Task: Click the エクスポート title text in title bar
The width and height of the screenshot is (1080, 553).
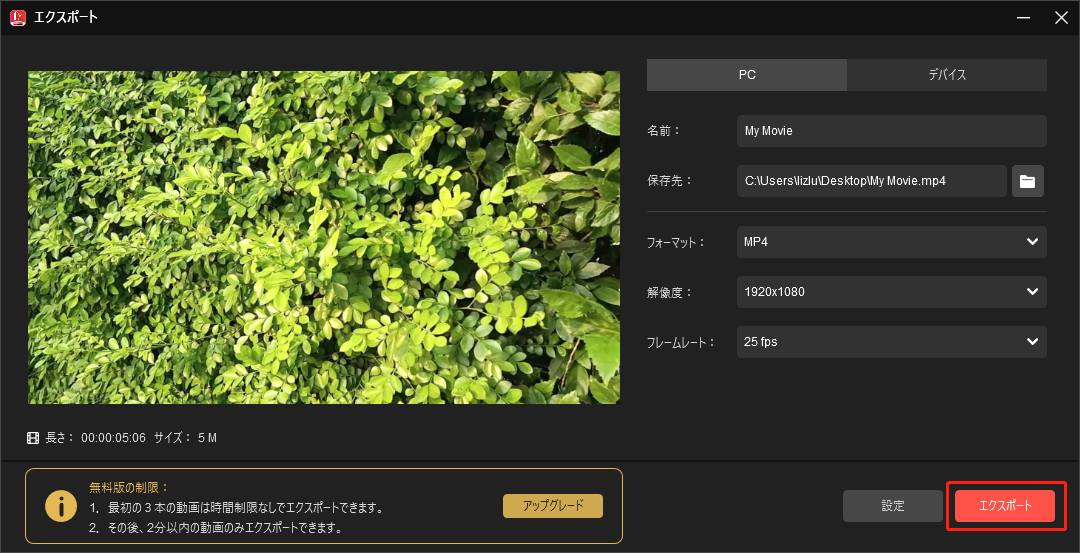Action: click(66, 18)
